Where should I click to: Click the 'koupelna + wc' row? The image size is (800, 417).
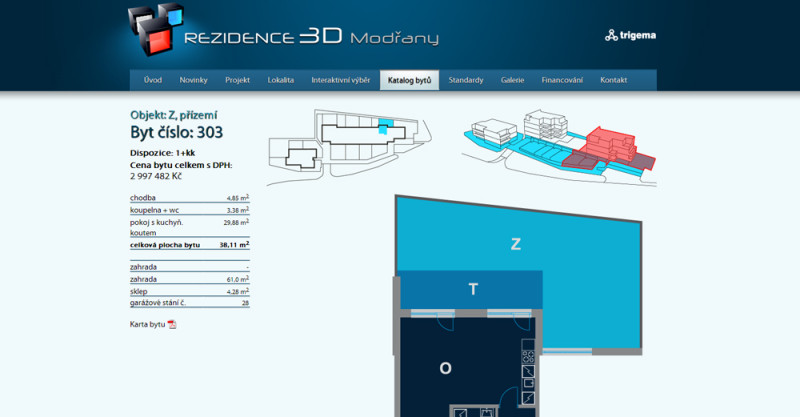coord(189,210)
